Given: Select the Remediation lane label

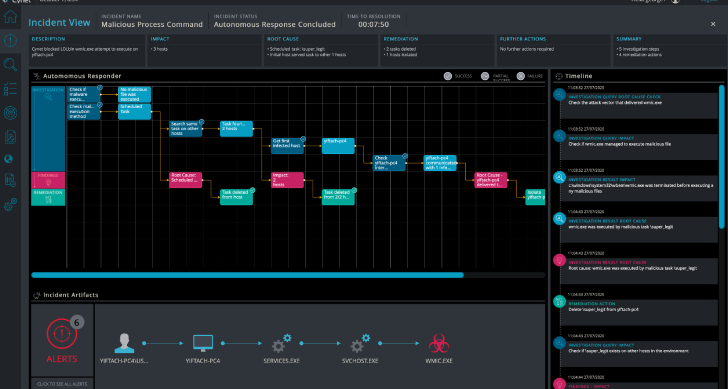Looking at the screenshot, I should [x=48, y=197].
